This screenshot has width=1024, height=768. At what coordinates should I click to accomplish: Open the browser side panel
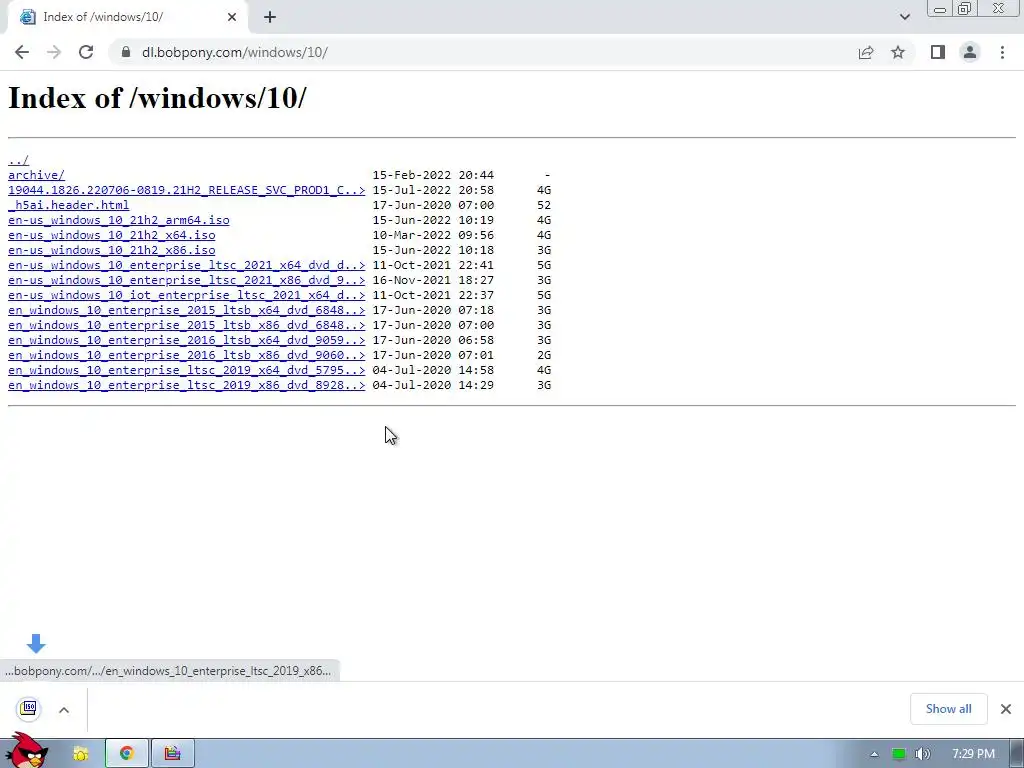click(938, 52)
